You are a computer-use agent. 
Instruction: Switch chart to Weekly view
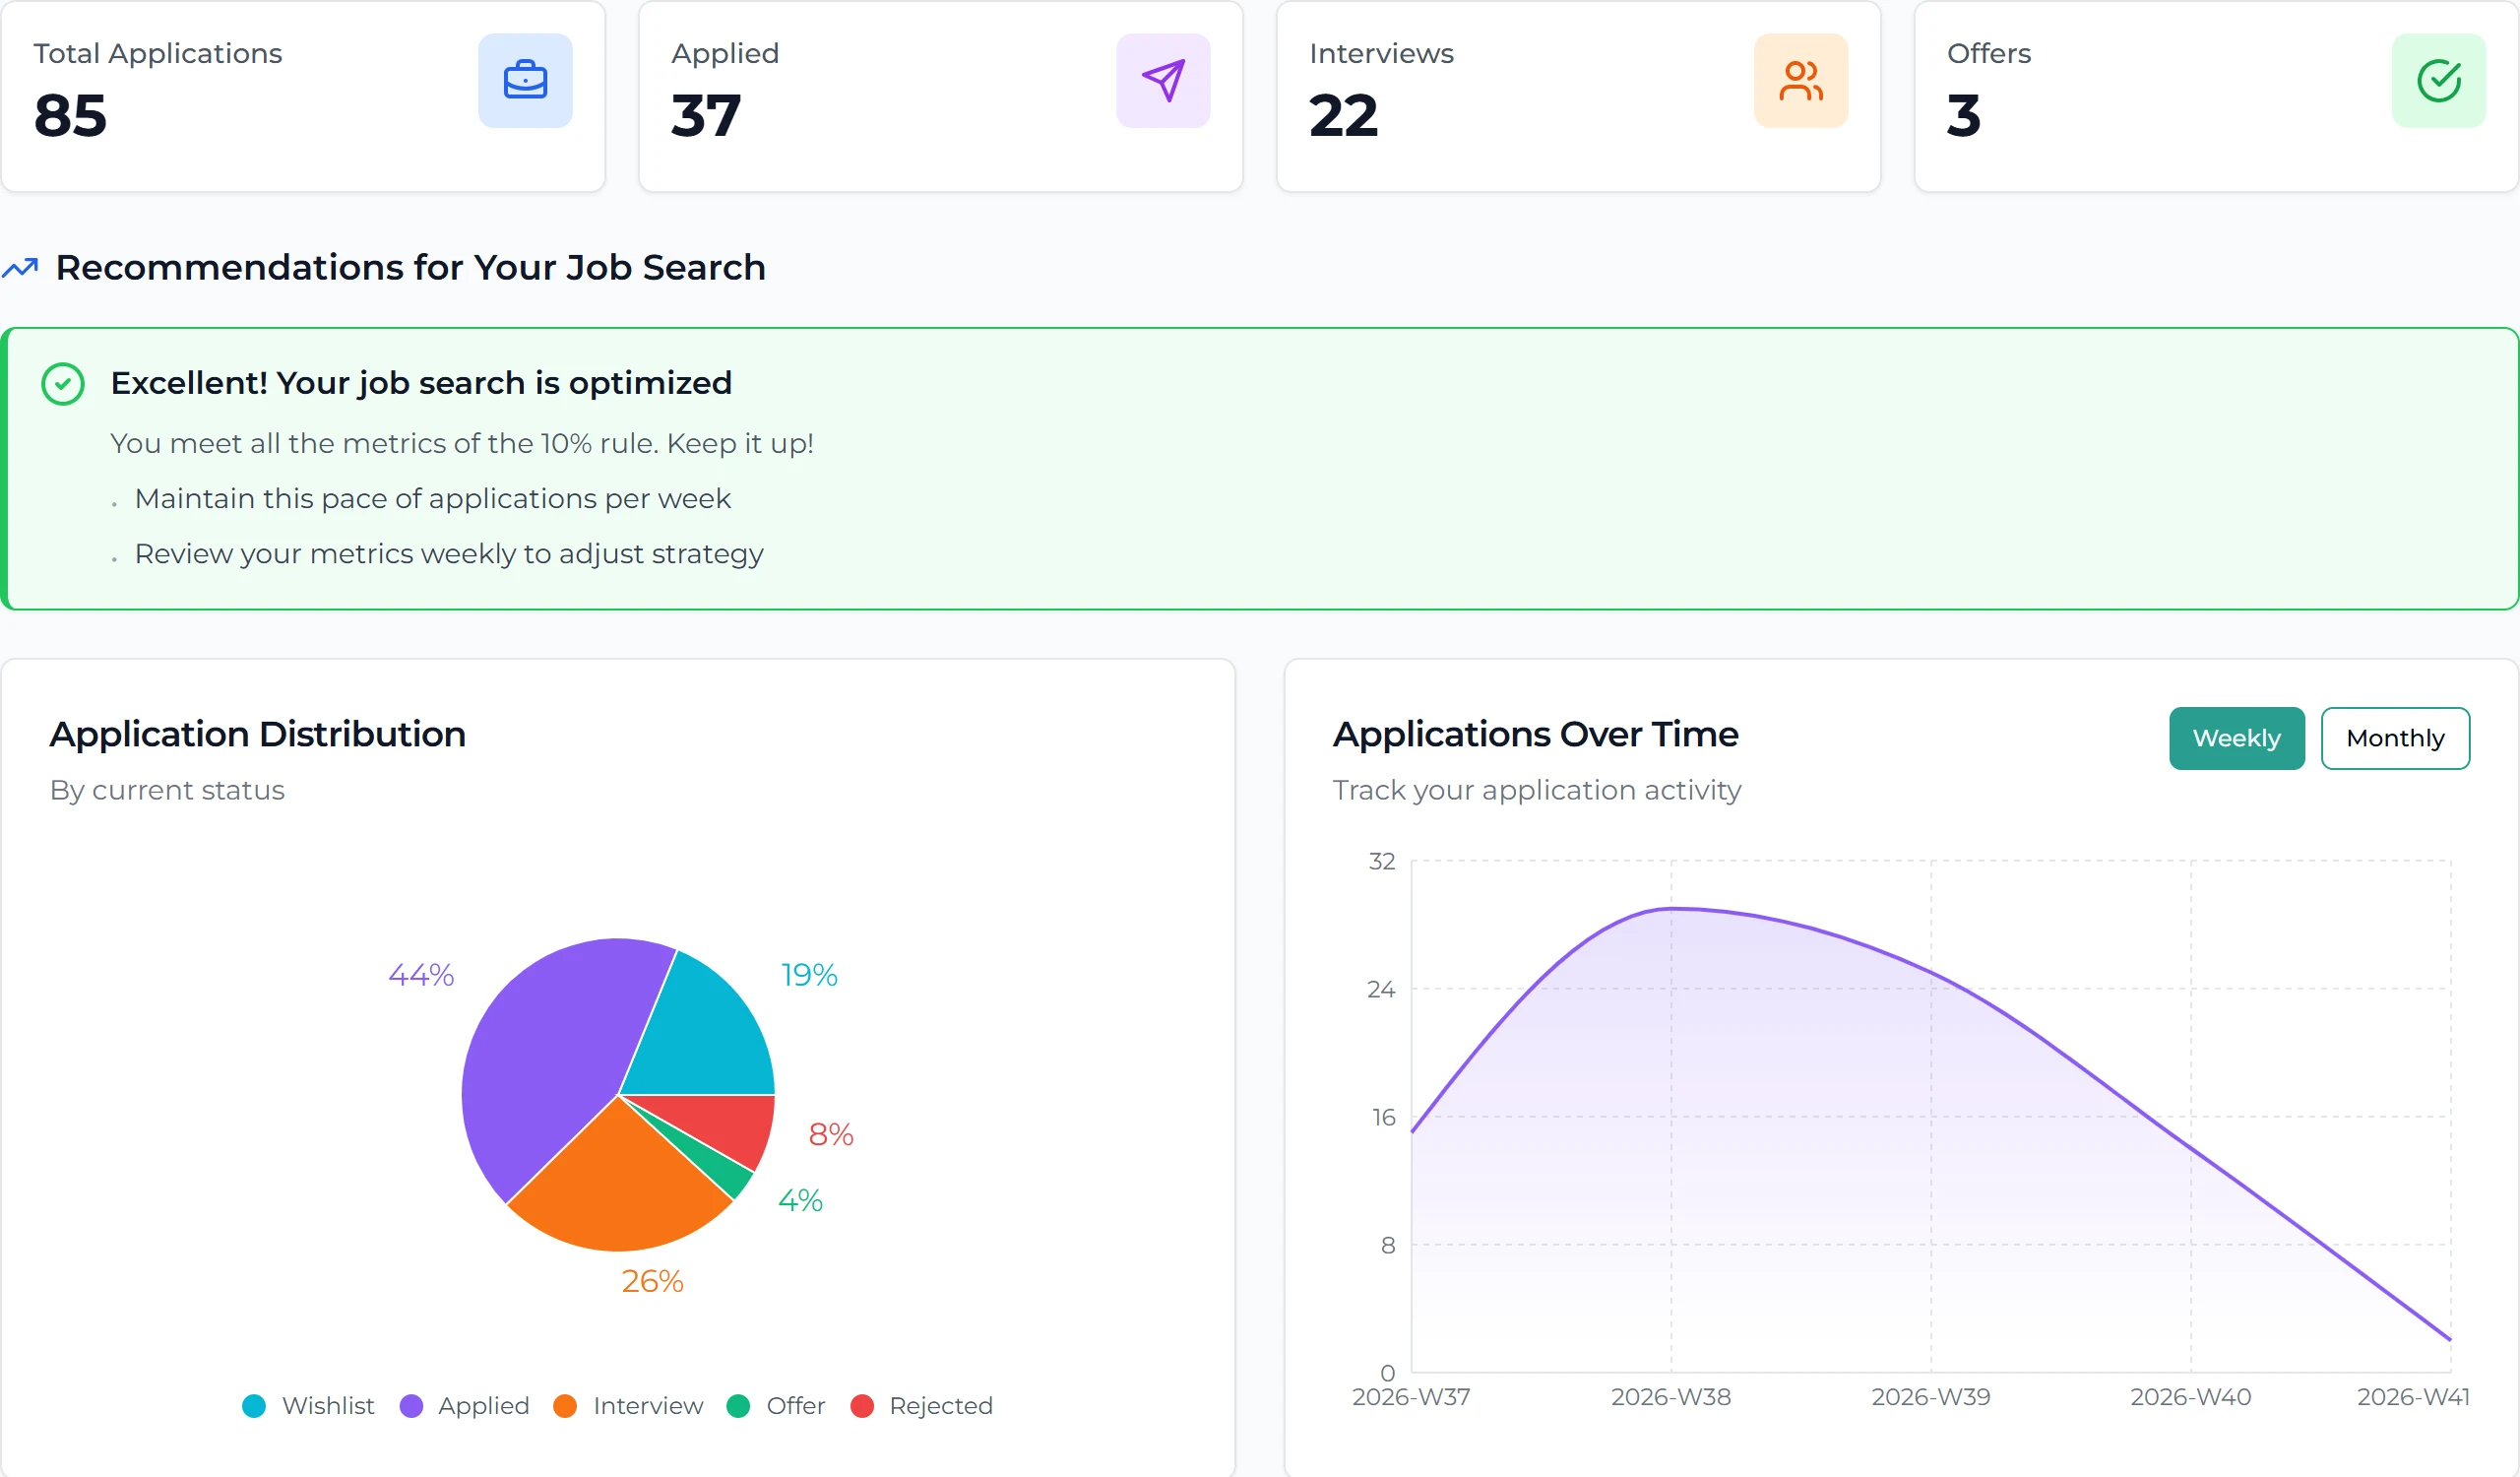pyautogui.click(x=2237, y=738)
